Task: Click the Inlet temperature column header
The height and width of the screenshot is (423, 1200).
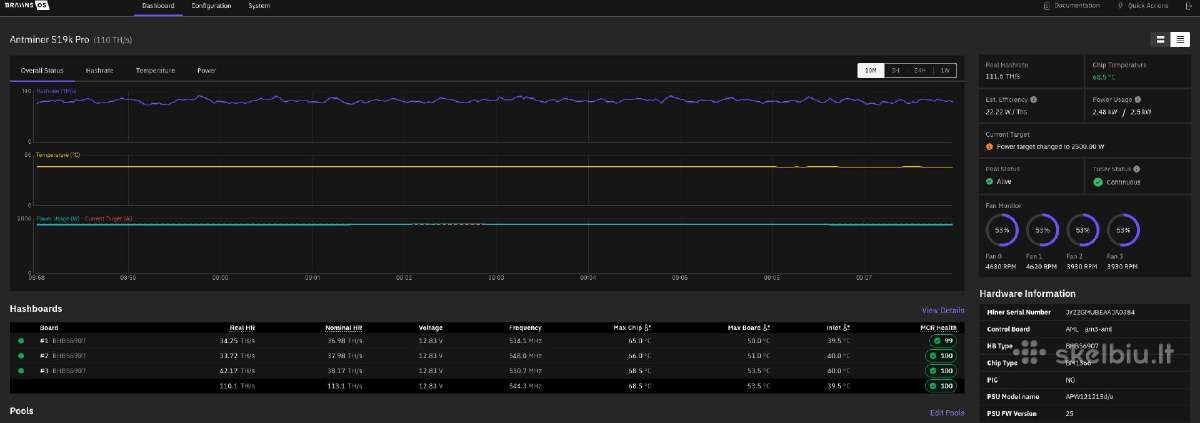Action: tap(840, 327)
